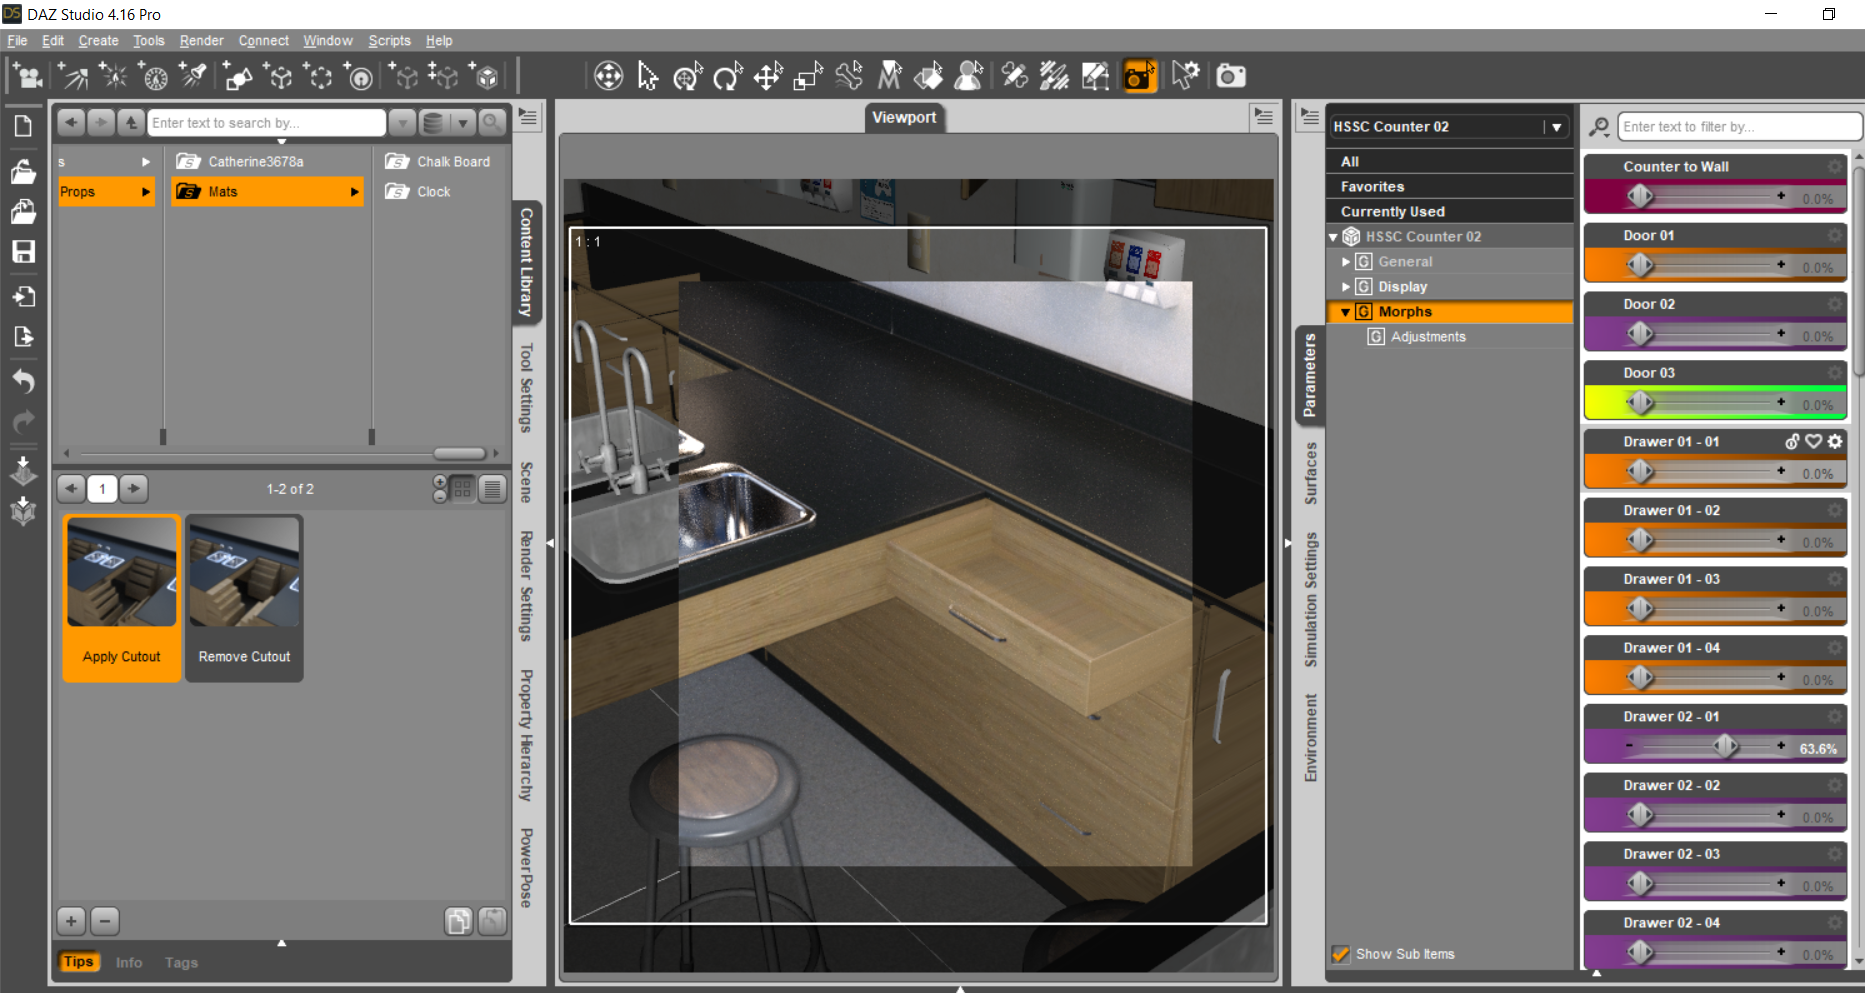Screen dimensions: 1865x993
Task: Click the Export file icon
Action: (x=23, y=337)
